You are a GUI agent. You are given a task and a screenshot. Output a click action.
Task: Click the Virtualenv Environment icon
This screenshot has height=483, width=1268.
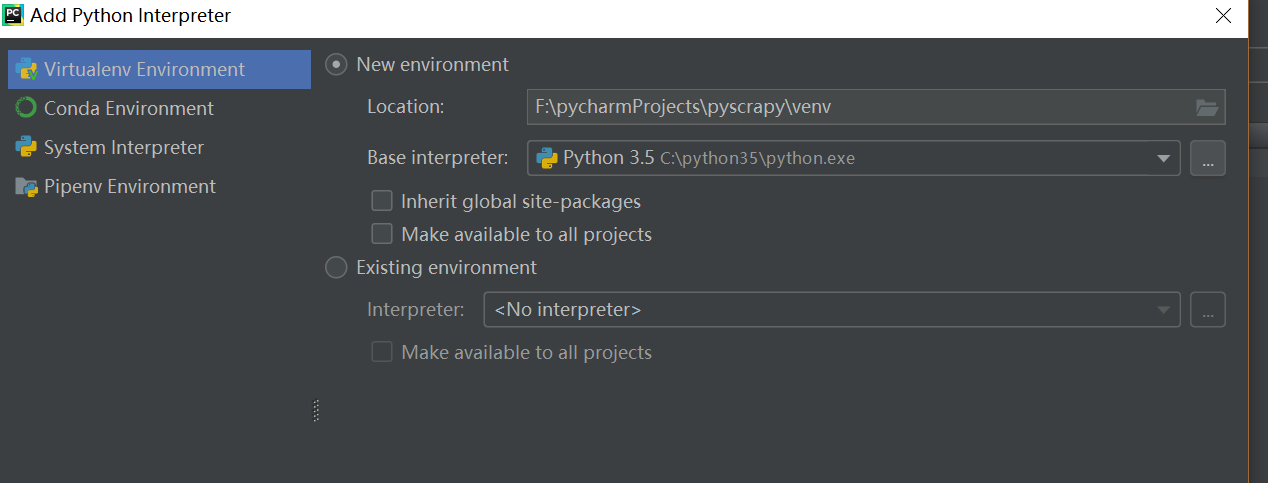click(x=26, y=70)
